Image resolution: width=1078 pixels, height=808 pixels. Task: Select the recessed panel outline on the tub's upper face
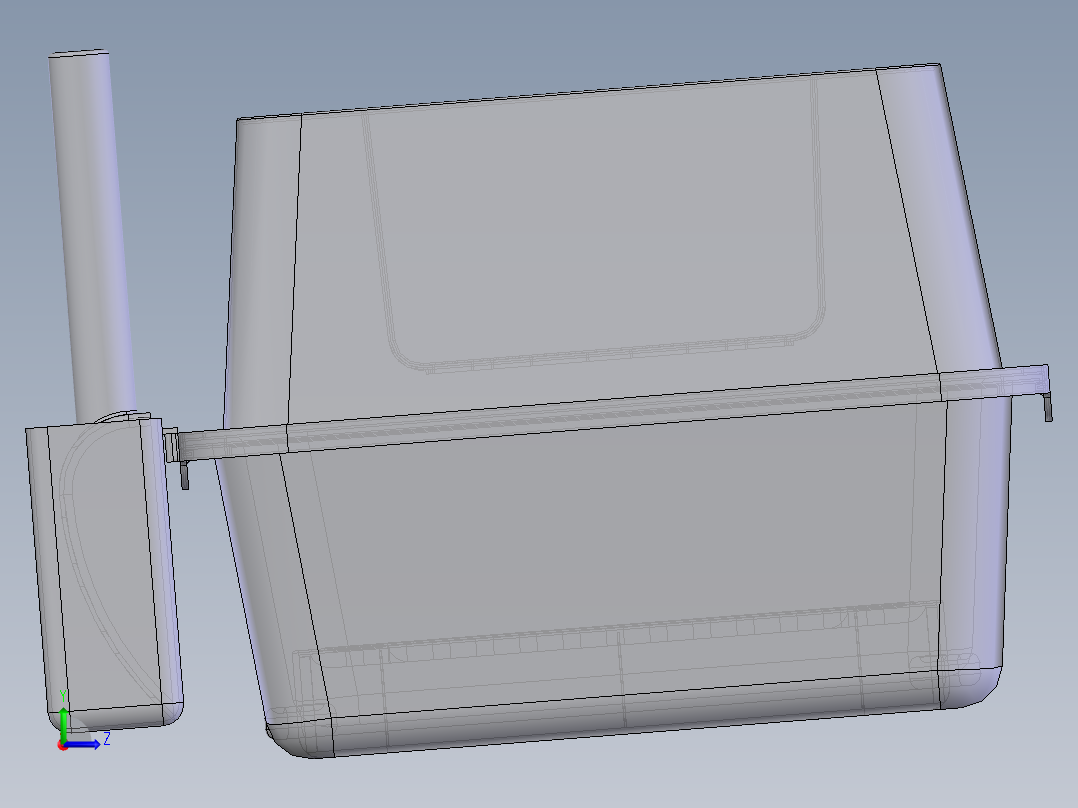(595, 223)
